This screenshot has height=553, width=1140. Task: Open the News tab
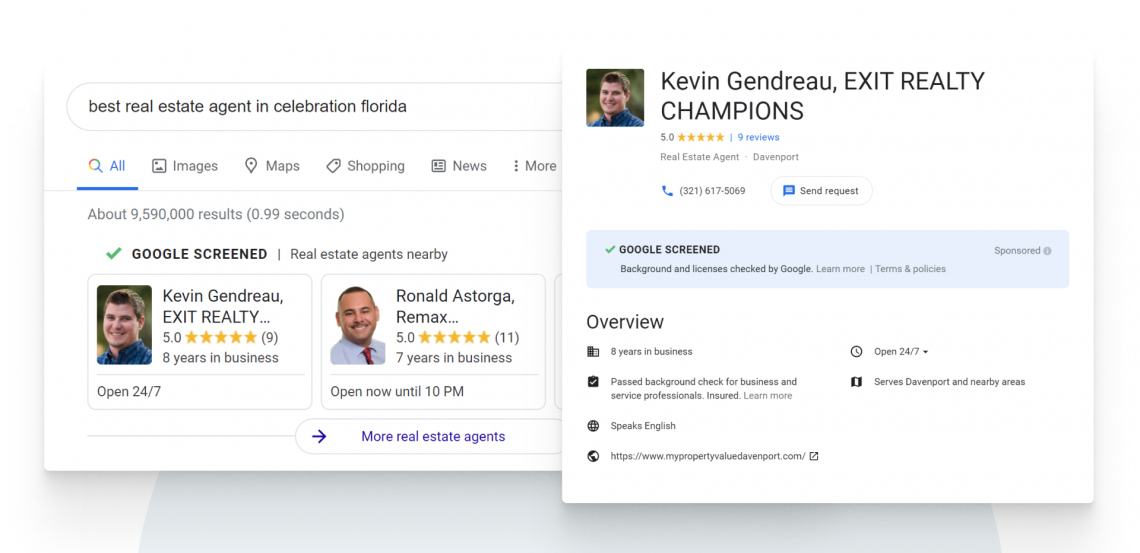click(459, 166)
